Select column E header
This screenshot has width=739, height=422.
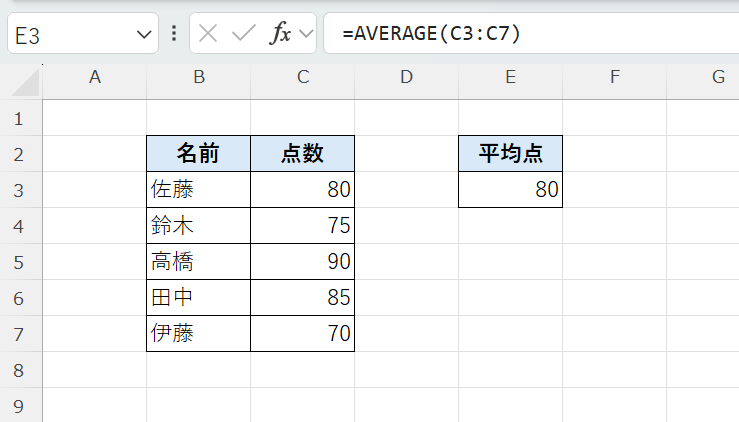point(510,77)
